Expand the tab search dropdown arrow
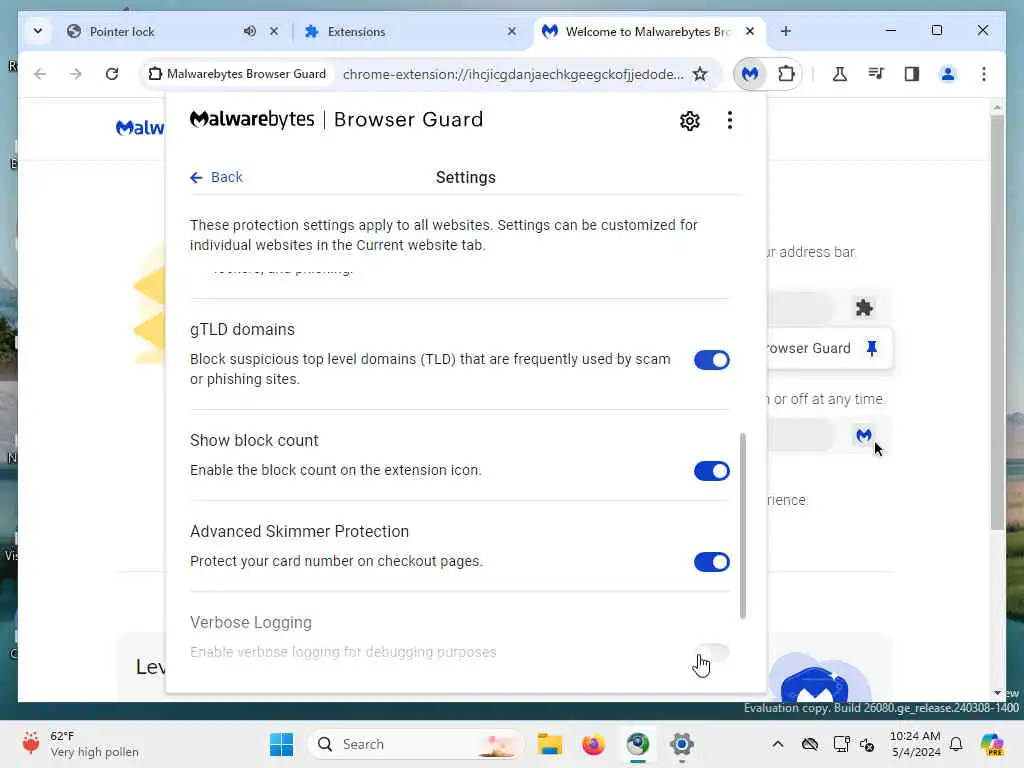 (38, 31)
